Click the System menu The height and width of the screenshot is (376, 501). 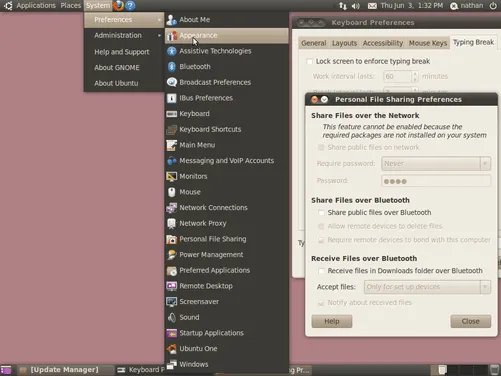(x=98, y=6)
